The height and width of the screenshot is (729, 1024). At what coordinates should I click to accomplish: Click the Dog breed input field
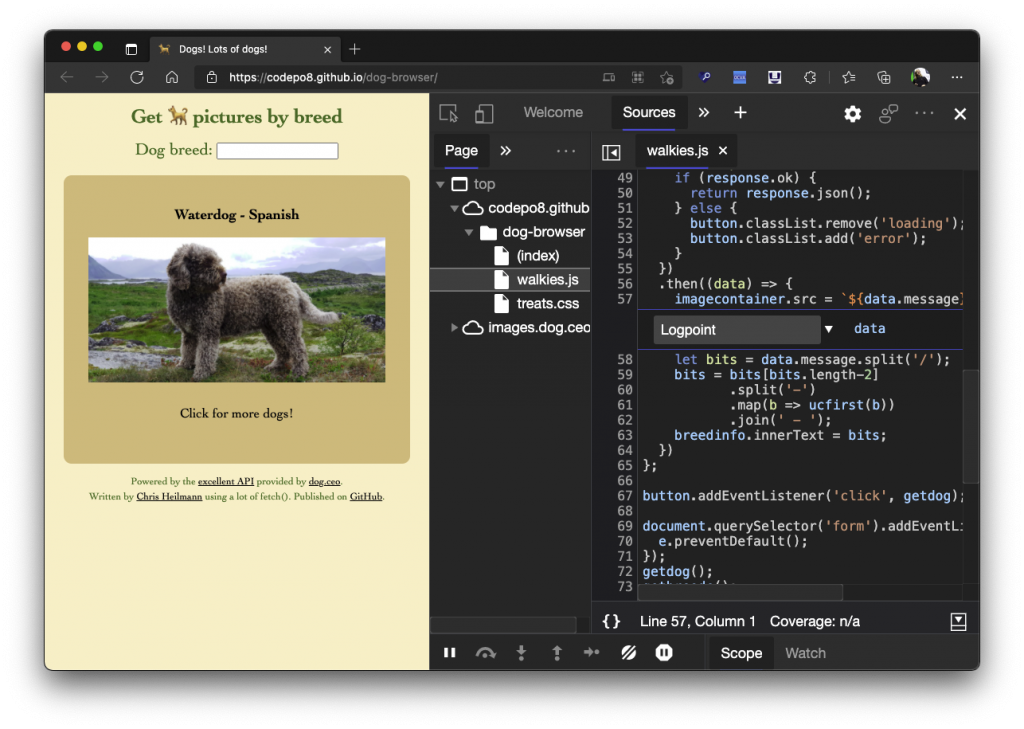277,151
